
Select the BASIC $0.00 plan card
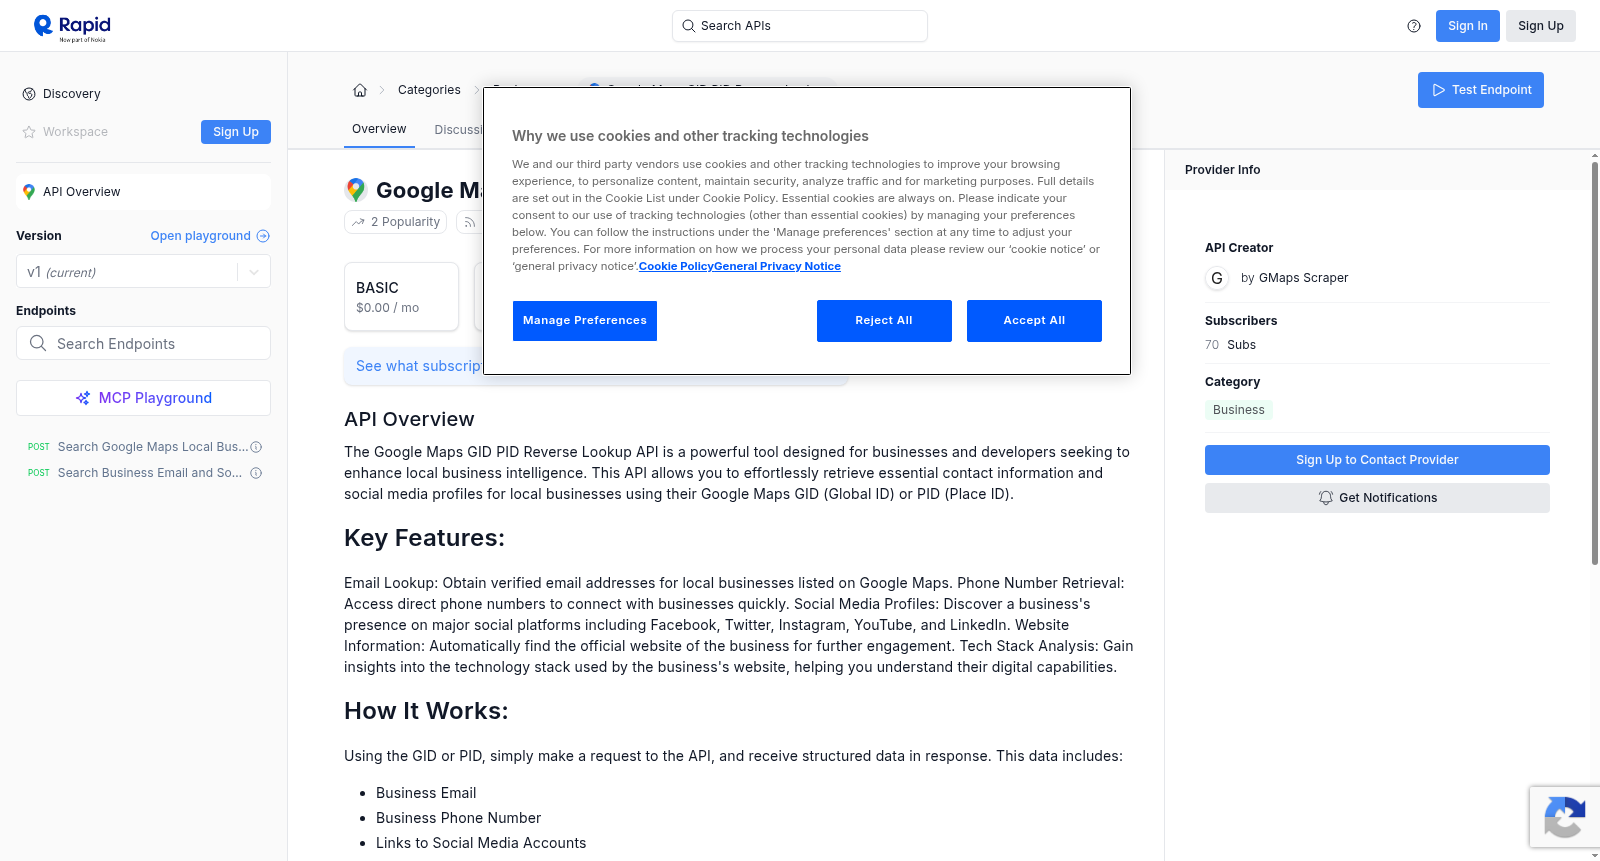[x=401, y=297]
